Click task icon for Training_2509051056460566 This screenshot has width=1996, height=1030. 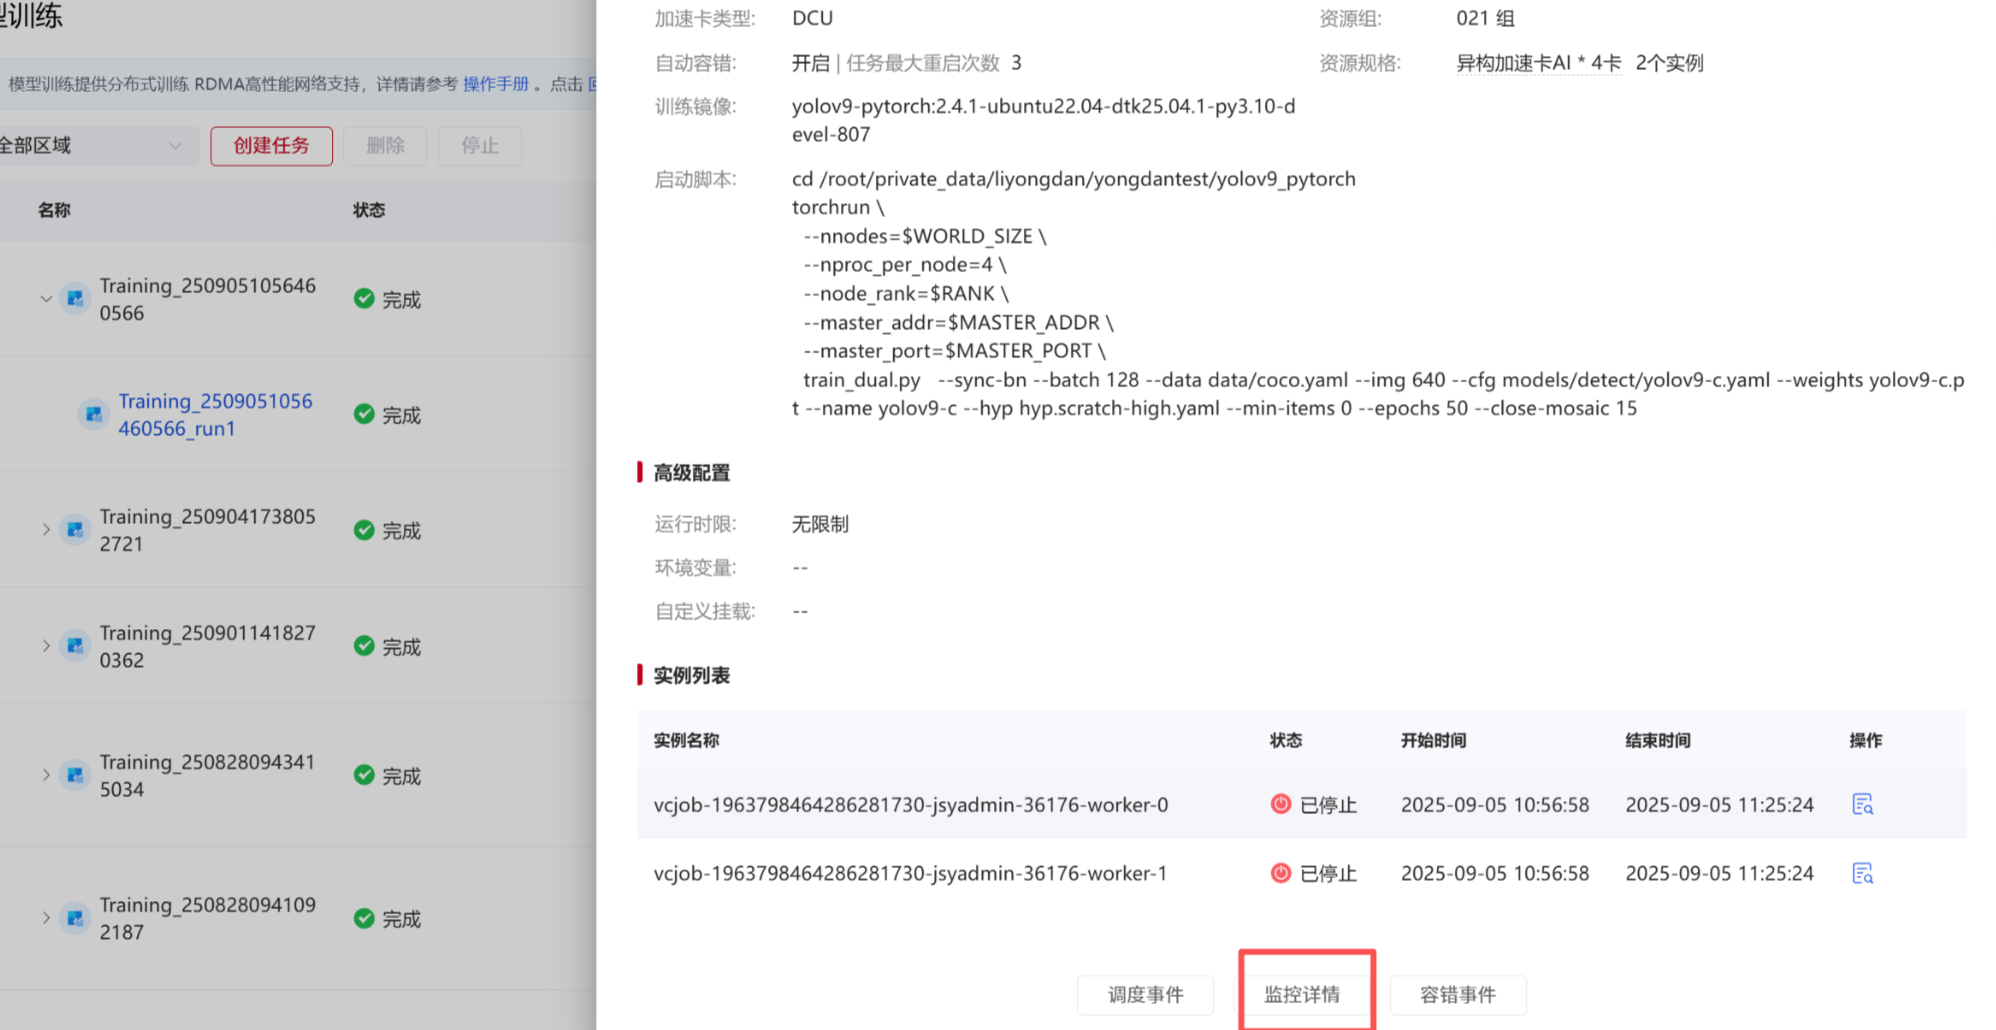pyautogui.click(x=75, y=299)
